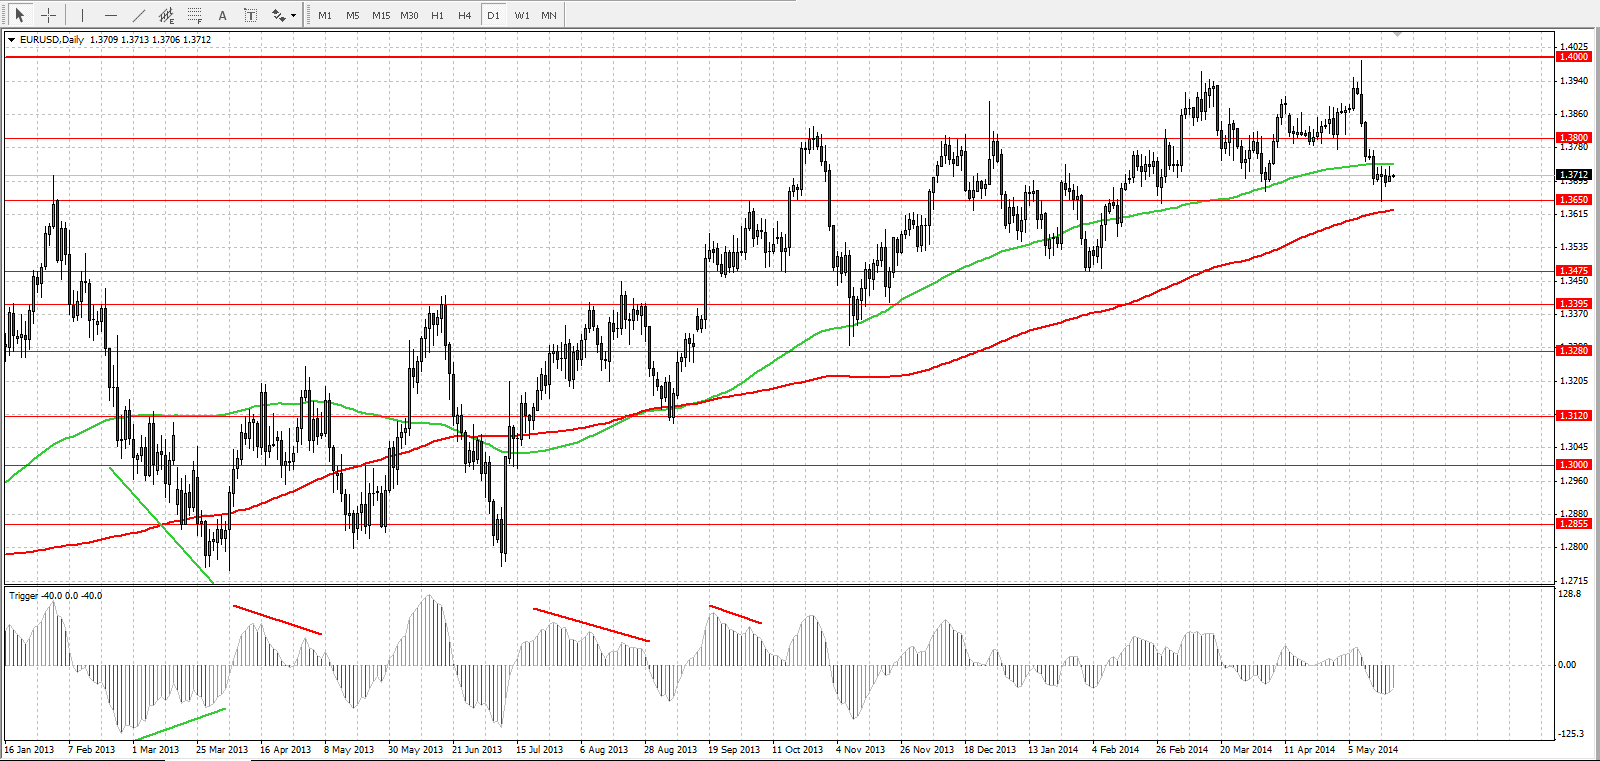Expand the EURUSD,Daily chart menu triangle

click(11, 40)
